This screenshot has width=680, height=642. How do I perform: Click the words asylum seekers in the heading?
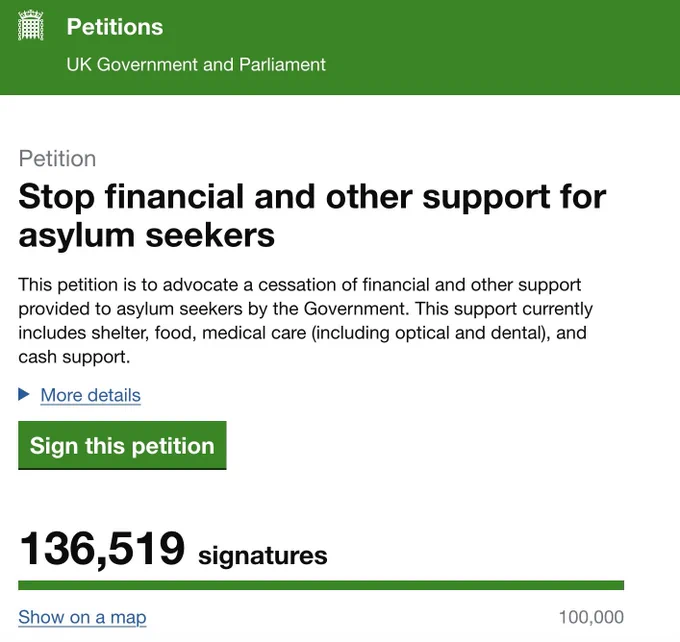pos(147,236)
